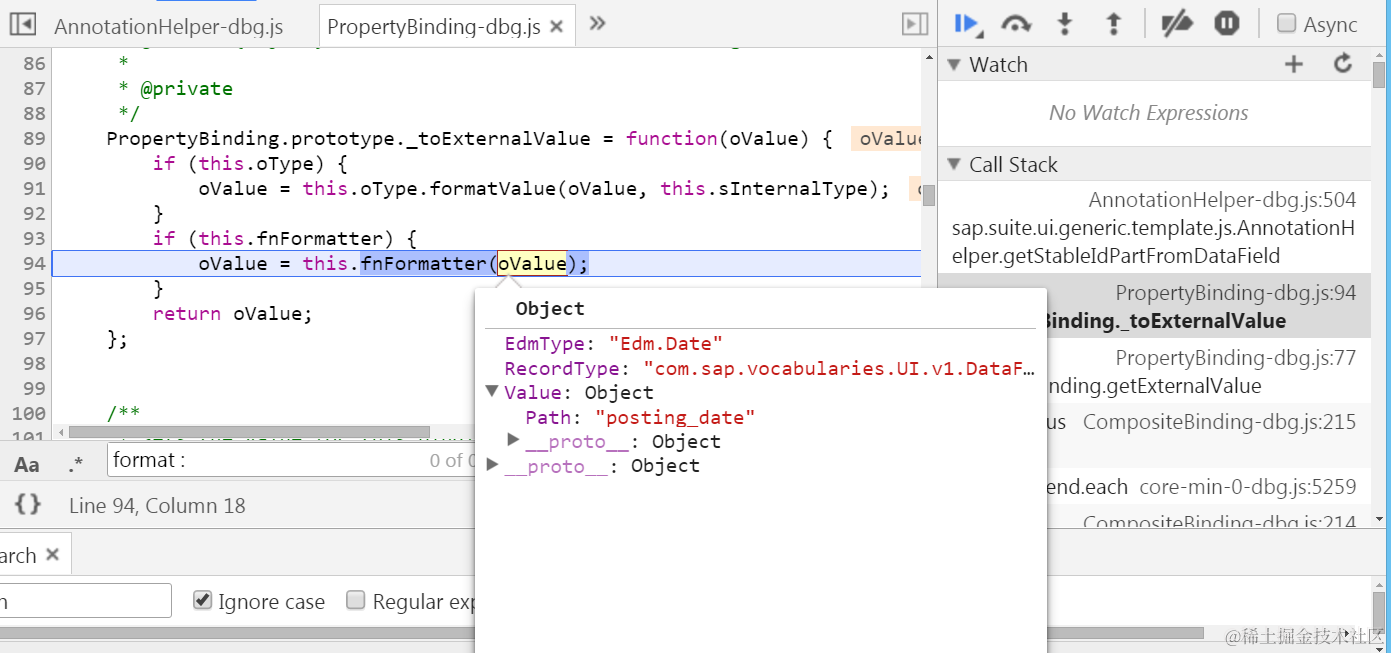Screen dimensions: 1391x653
Task: Click EdmType property in tooltip
Action: tap(544, 344)
